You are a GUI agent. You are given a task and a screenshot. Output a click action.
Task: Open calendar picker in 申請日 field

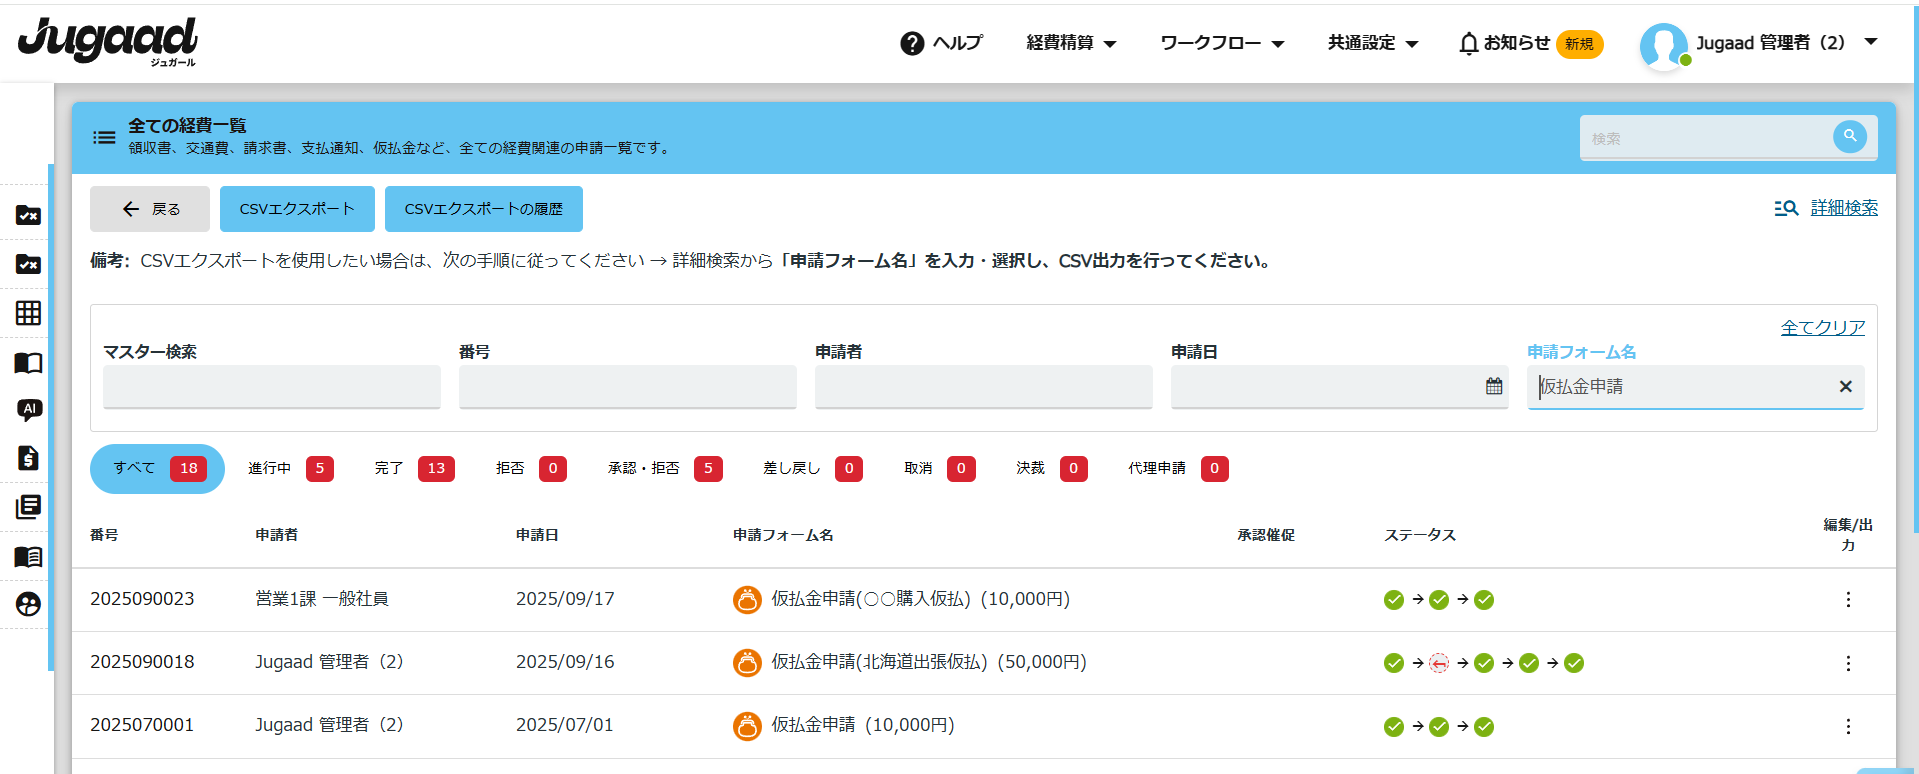(1493, 386)
